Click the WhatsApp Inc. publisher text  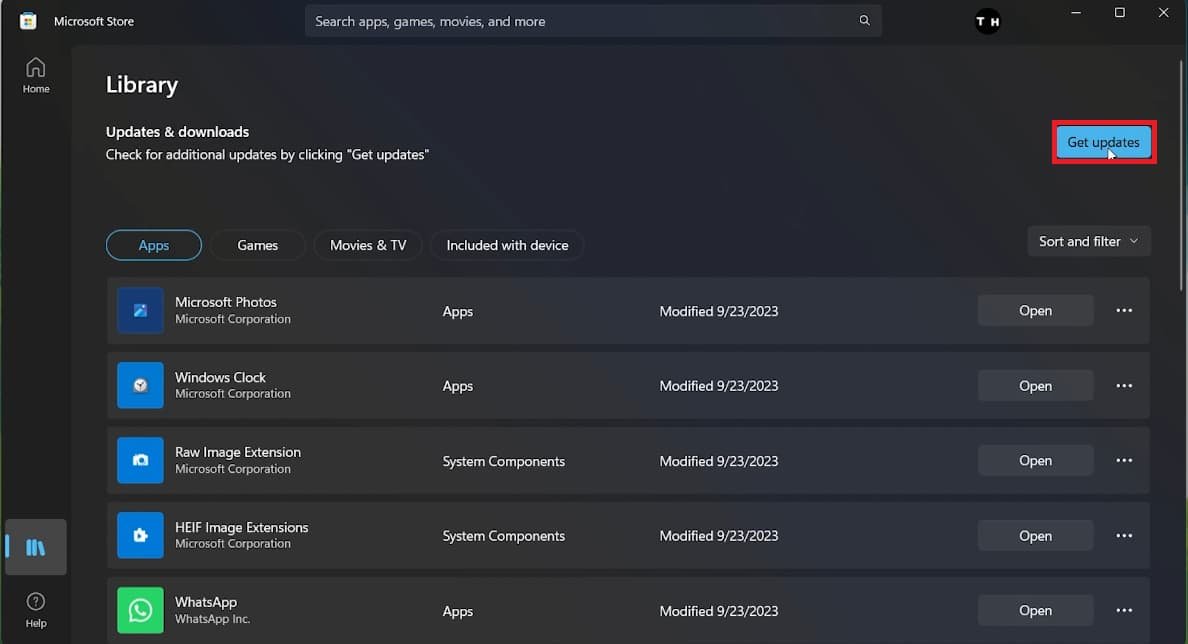pyautogui.click(x=213, y=619)
